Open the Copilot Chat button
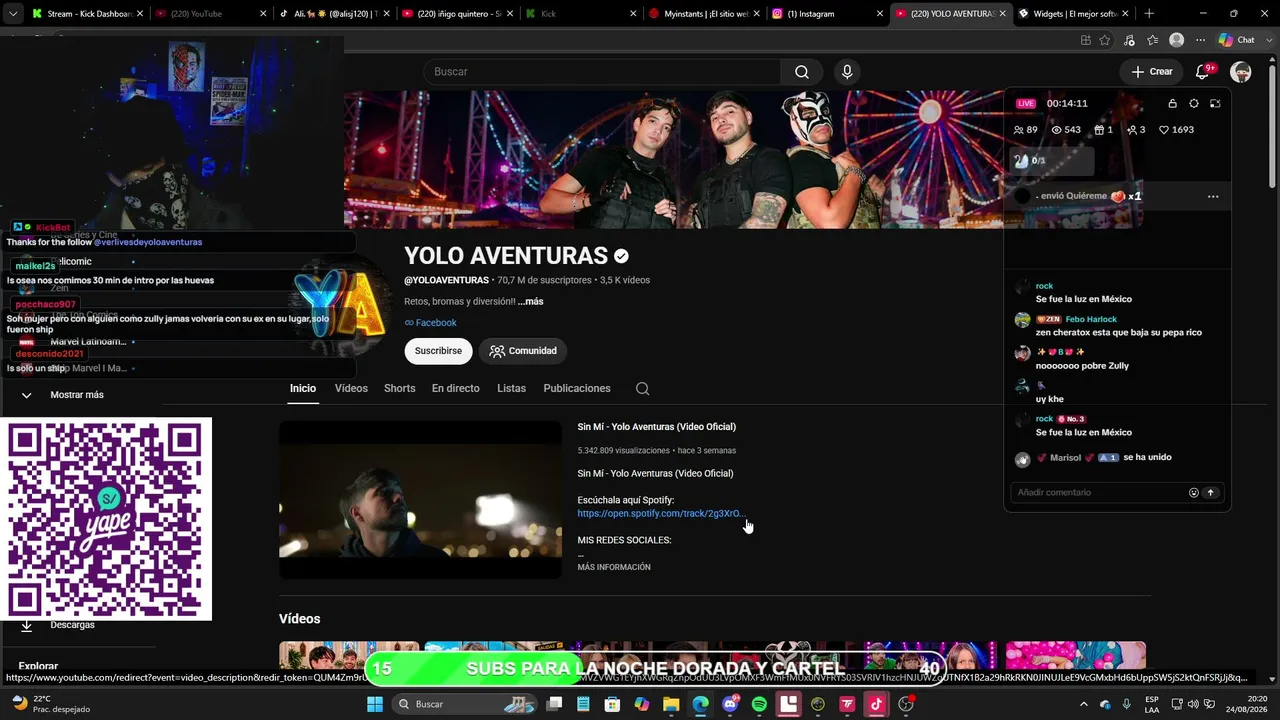The image size is (1280, 720). 1237,40
